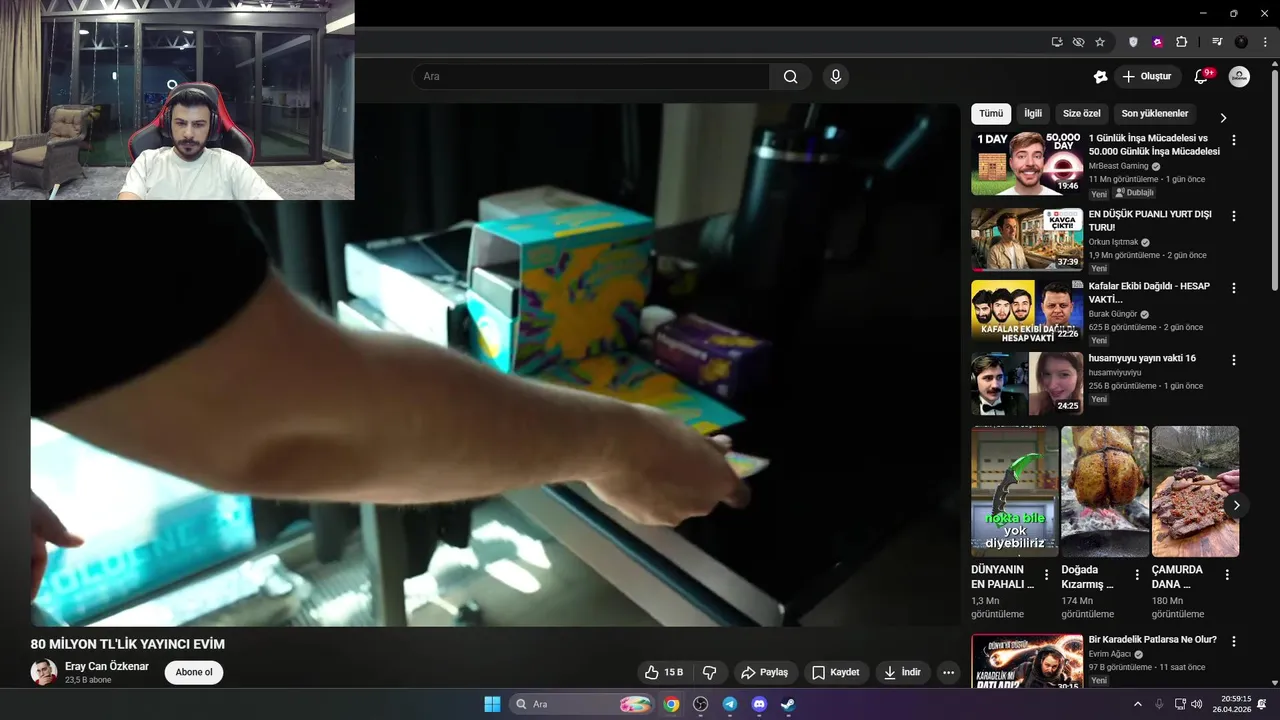Toggle the system tray volume icon
This screenshot has height=720, width=1280.
tap(1197, 704)
